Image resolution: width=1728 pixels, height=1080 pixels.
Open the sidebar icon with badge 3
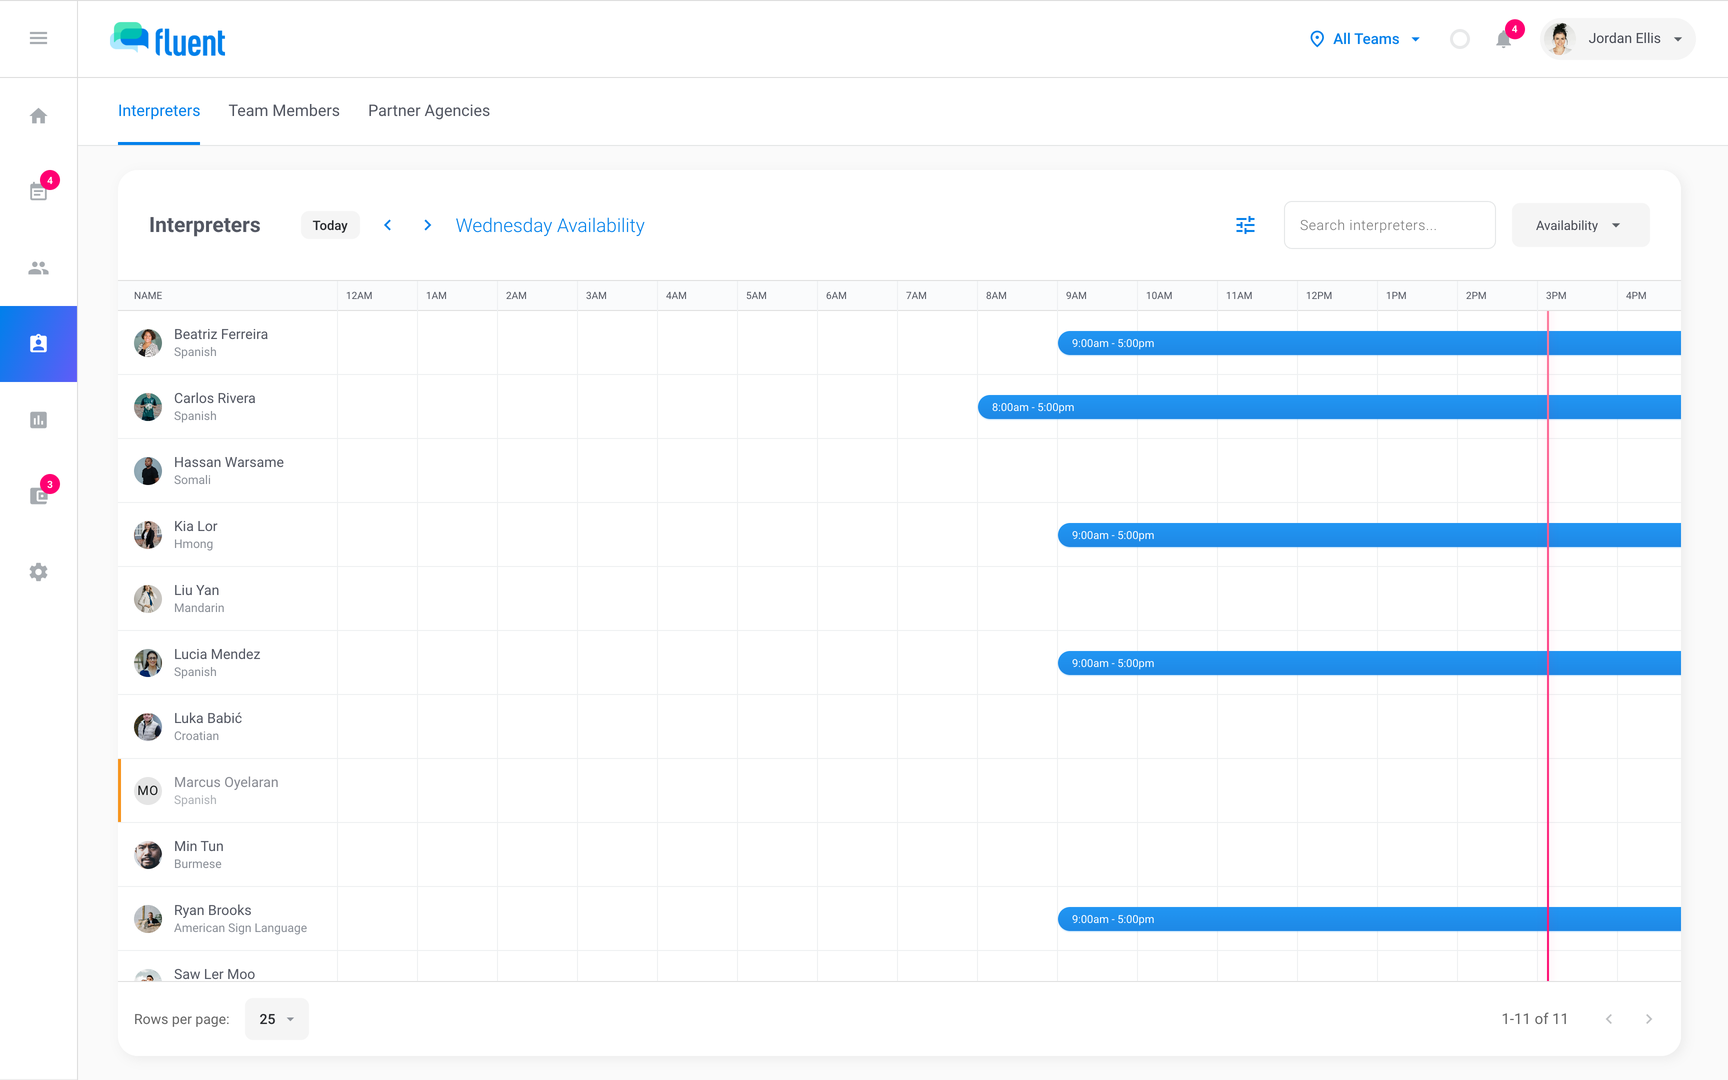[38, 495]
